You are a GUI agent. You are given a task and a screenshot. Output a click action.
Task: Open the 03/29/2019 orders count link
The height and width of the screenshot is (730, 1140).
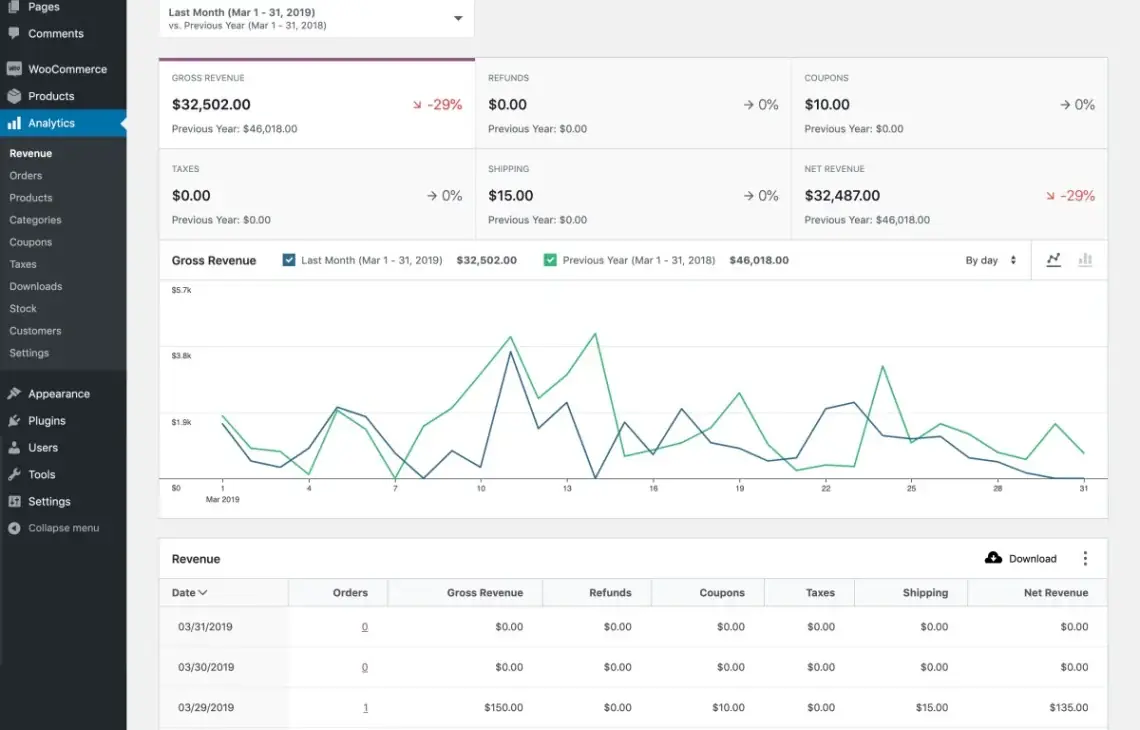click(365, 707)
